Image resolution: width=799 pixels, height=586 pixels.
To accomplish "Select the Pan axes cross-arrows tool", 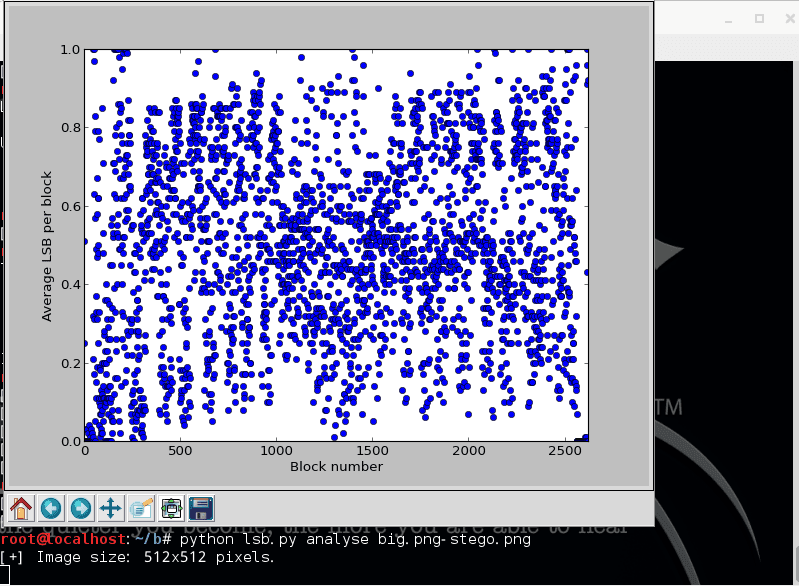I will [111, 508].
